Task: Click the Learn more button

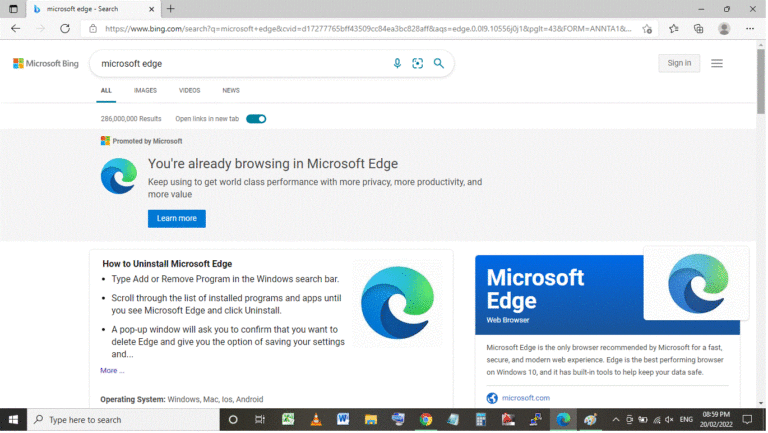Action: (177, 218)
